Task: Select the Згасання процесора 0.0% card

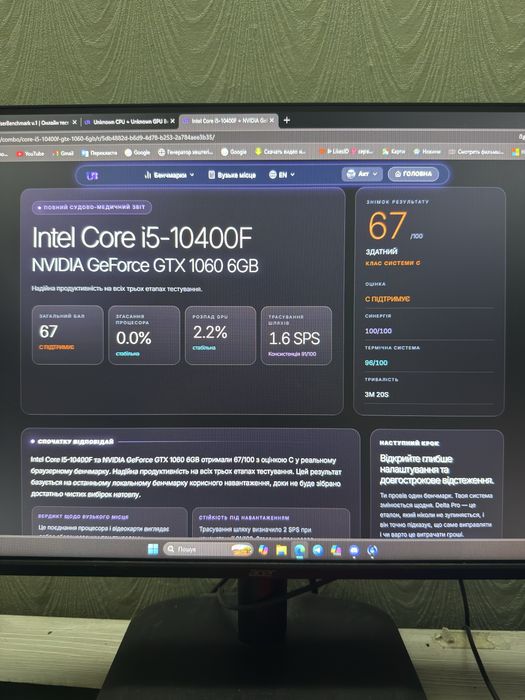Action: tap(144, 335)
